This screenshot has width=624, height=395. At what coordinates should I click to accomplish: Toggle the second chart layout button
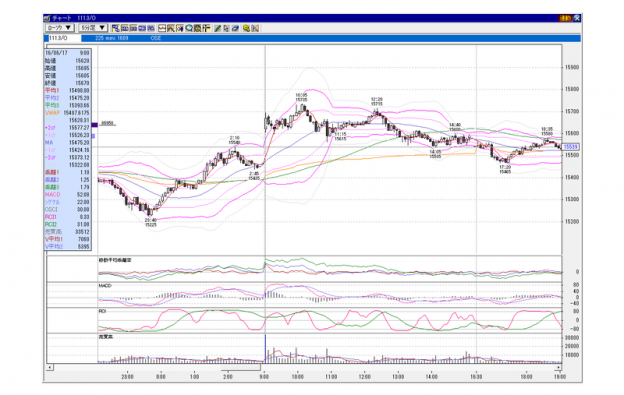[x=125, y=28]
